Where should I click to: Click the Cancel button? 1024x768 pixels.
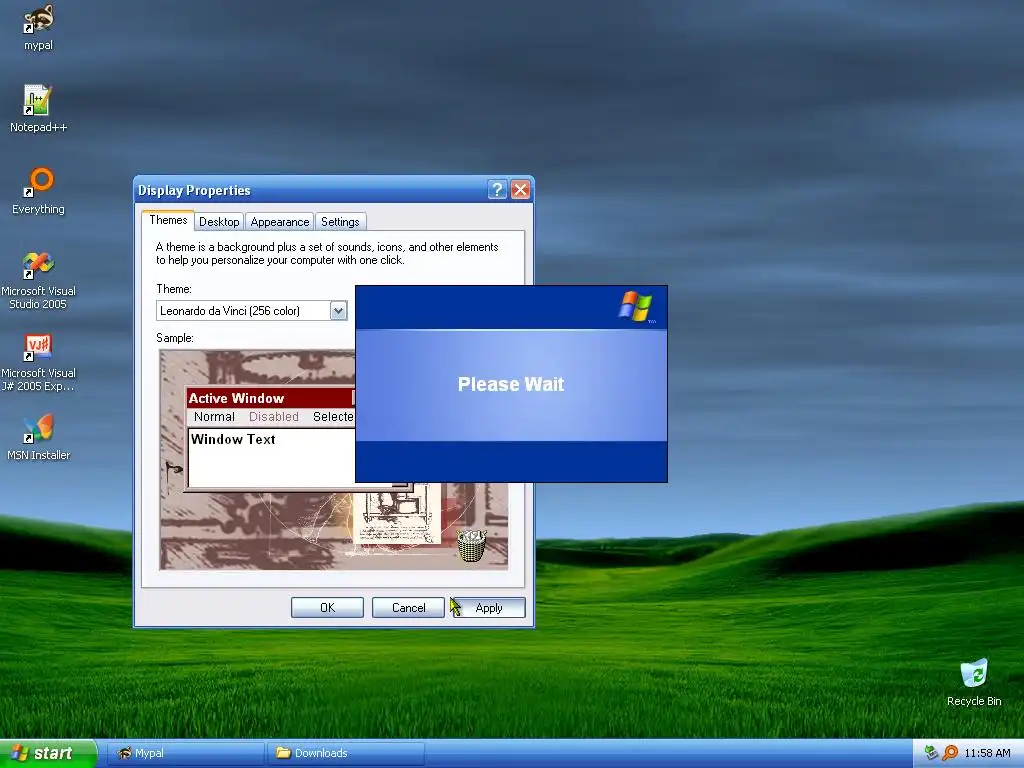pyautogui.click(x=408, y=607)
